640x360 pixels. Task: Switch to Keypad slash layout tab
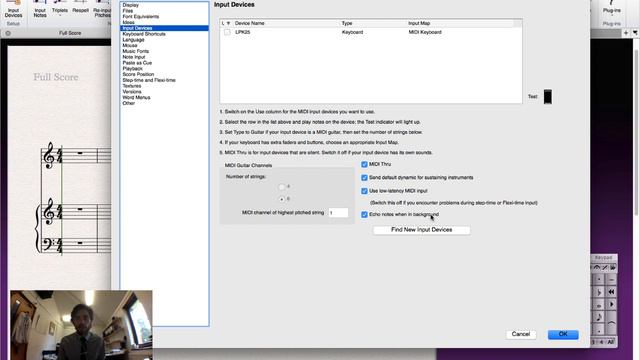[605, 267]
